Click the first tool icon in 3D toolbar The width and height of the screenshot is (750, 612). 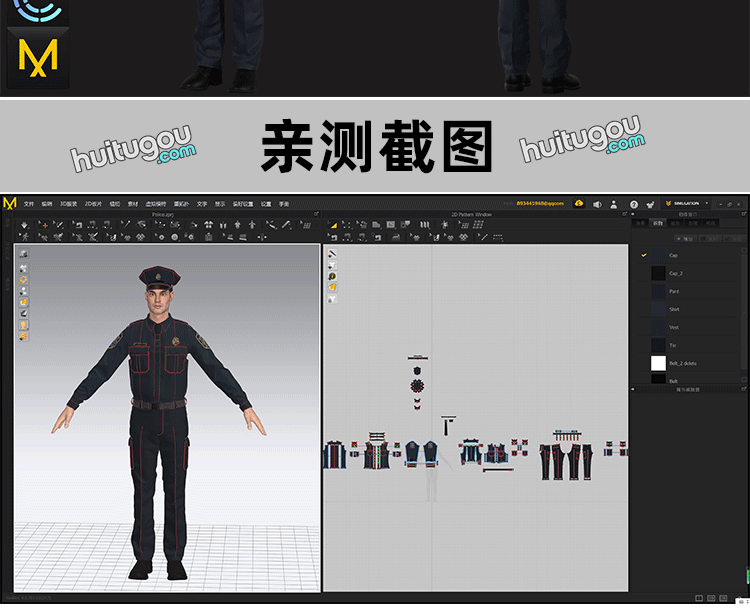tap(25, 225)
